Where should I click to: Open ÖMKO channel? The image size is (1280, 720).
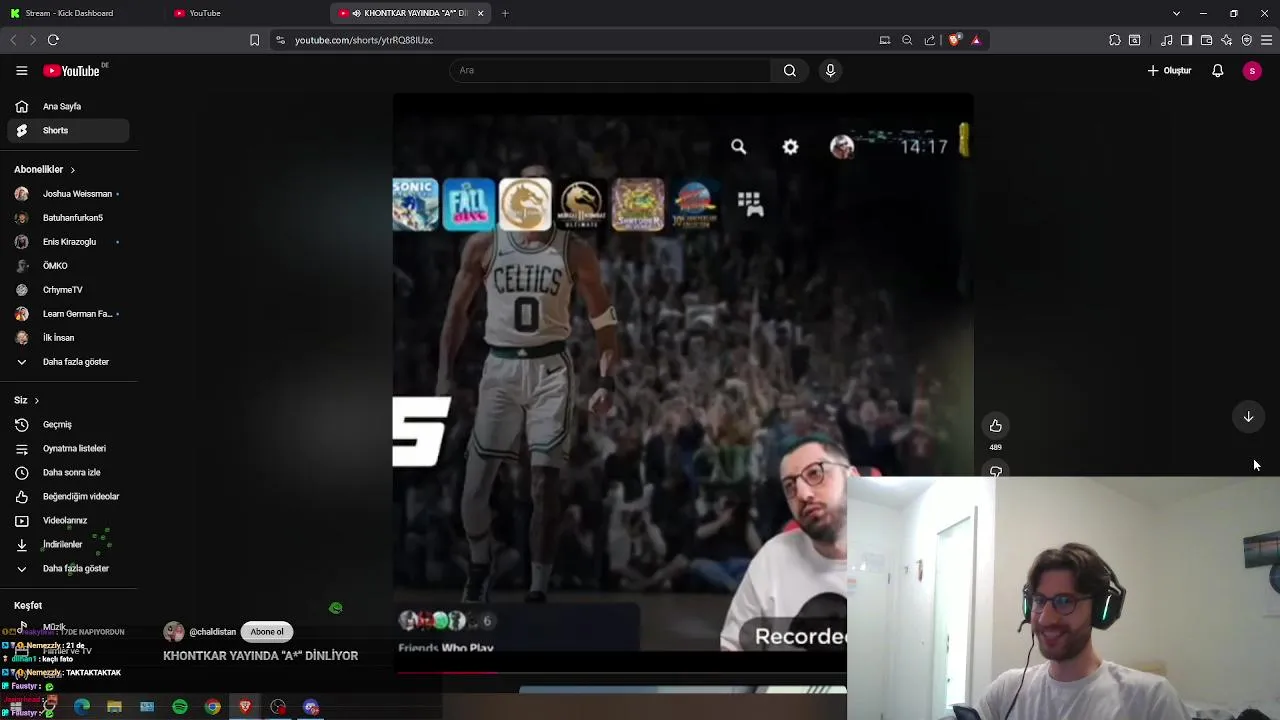[x=68, y=266]
